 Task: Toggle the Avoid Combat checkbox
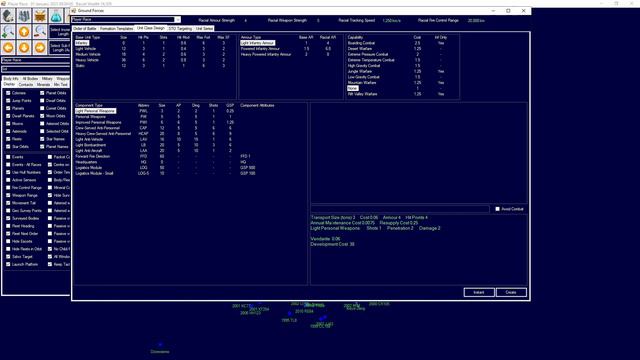coord(497,209)
